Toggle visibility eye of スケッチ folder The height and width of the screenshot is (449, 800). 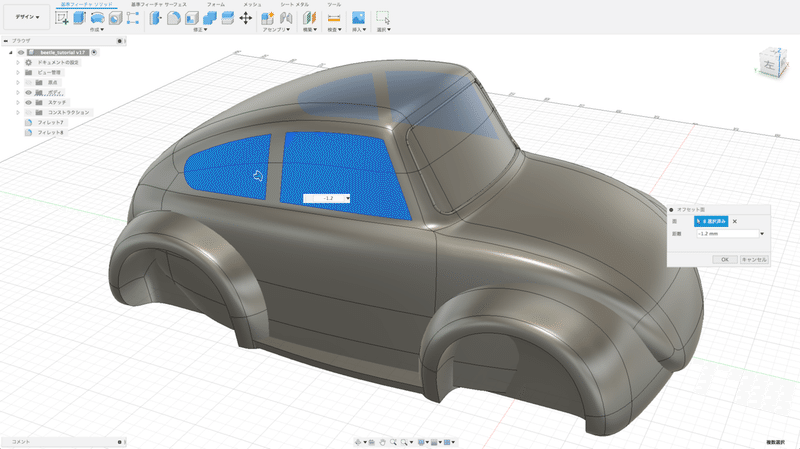[x=29, y=103]
